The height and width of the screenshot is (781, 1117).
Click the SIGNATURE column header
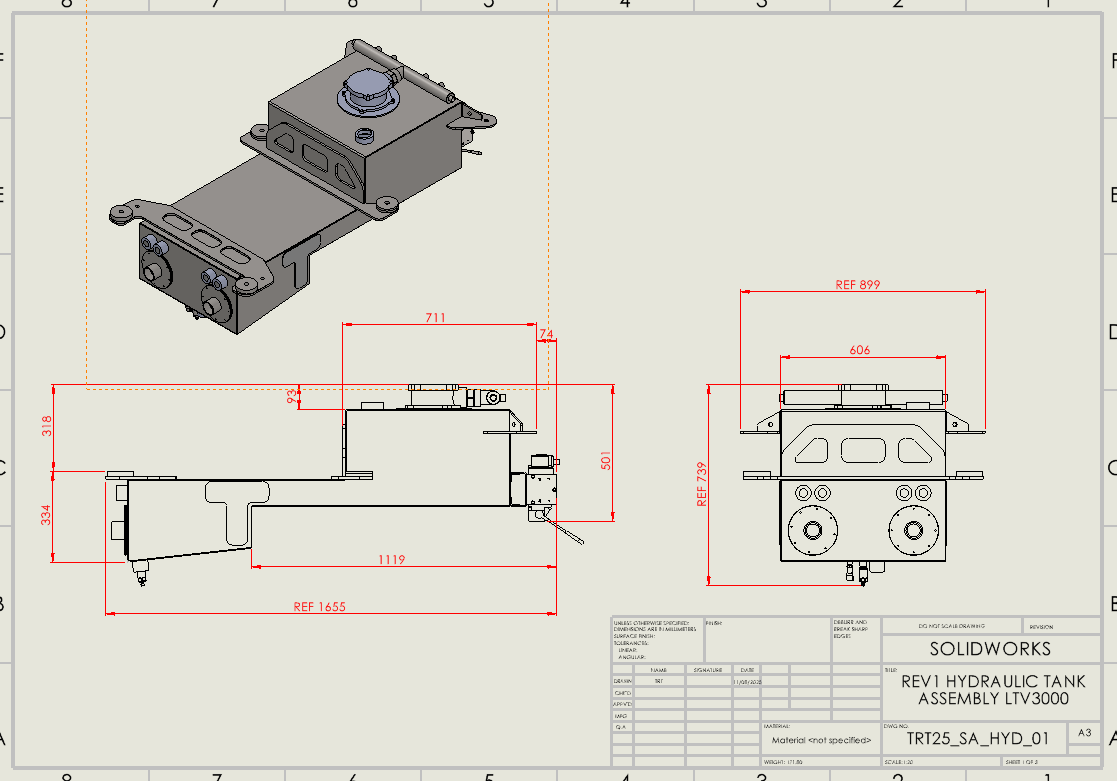point(708,671)
